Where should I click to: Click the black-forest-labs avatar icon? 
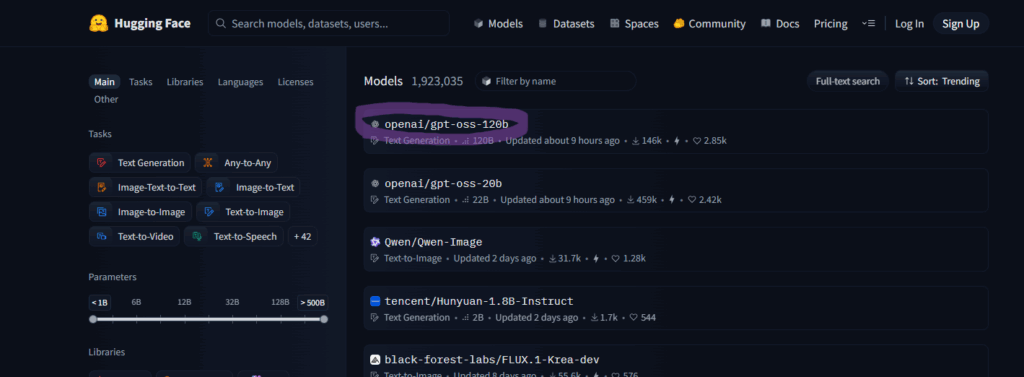coord(375,360)
